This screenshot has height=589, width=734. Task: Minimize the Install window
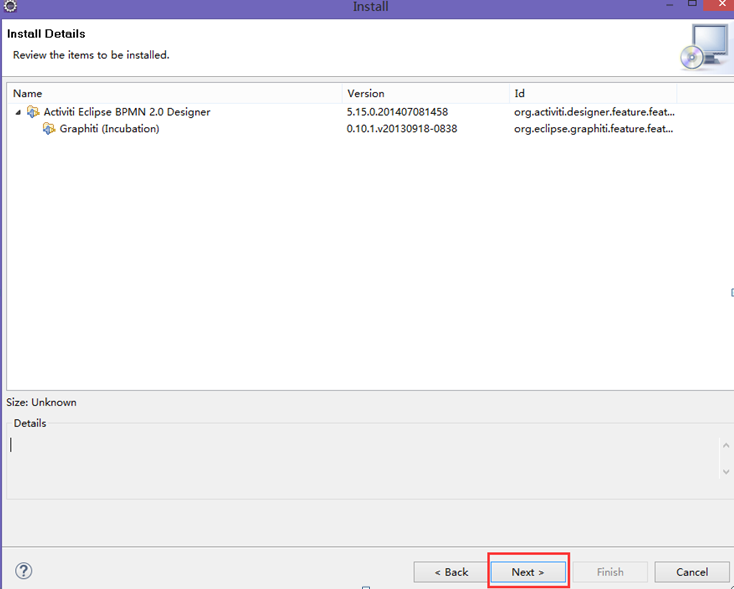pyautogui.click(x=670, y=5)
